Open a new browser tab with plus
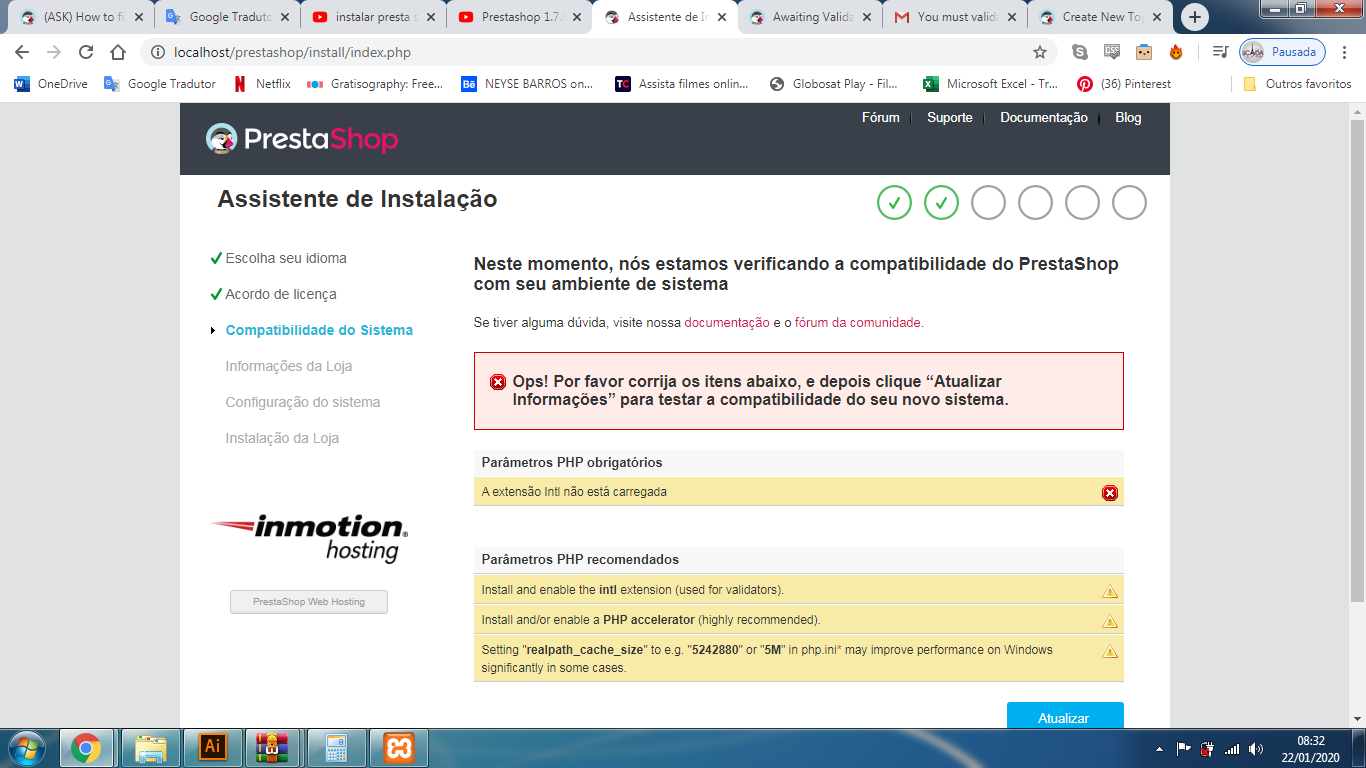The width and height of the screenshot is (1366, 768). coord(1195,17)
